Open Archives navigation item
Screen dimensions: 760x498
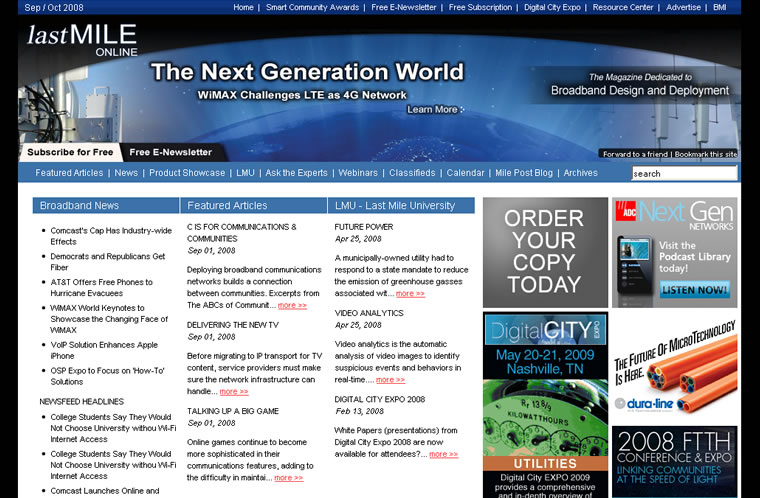580,173
